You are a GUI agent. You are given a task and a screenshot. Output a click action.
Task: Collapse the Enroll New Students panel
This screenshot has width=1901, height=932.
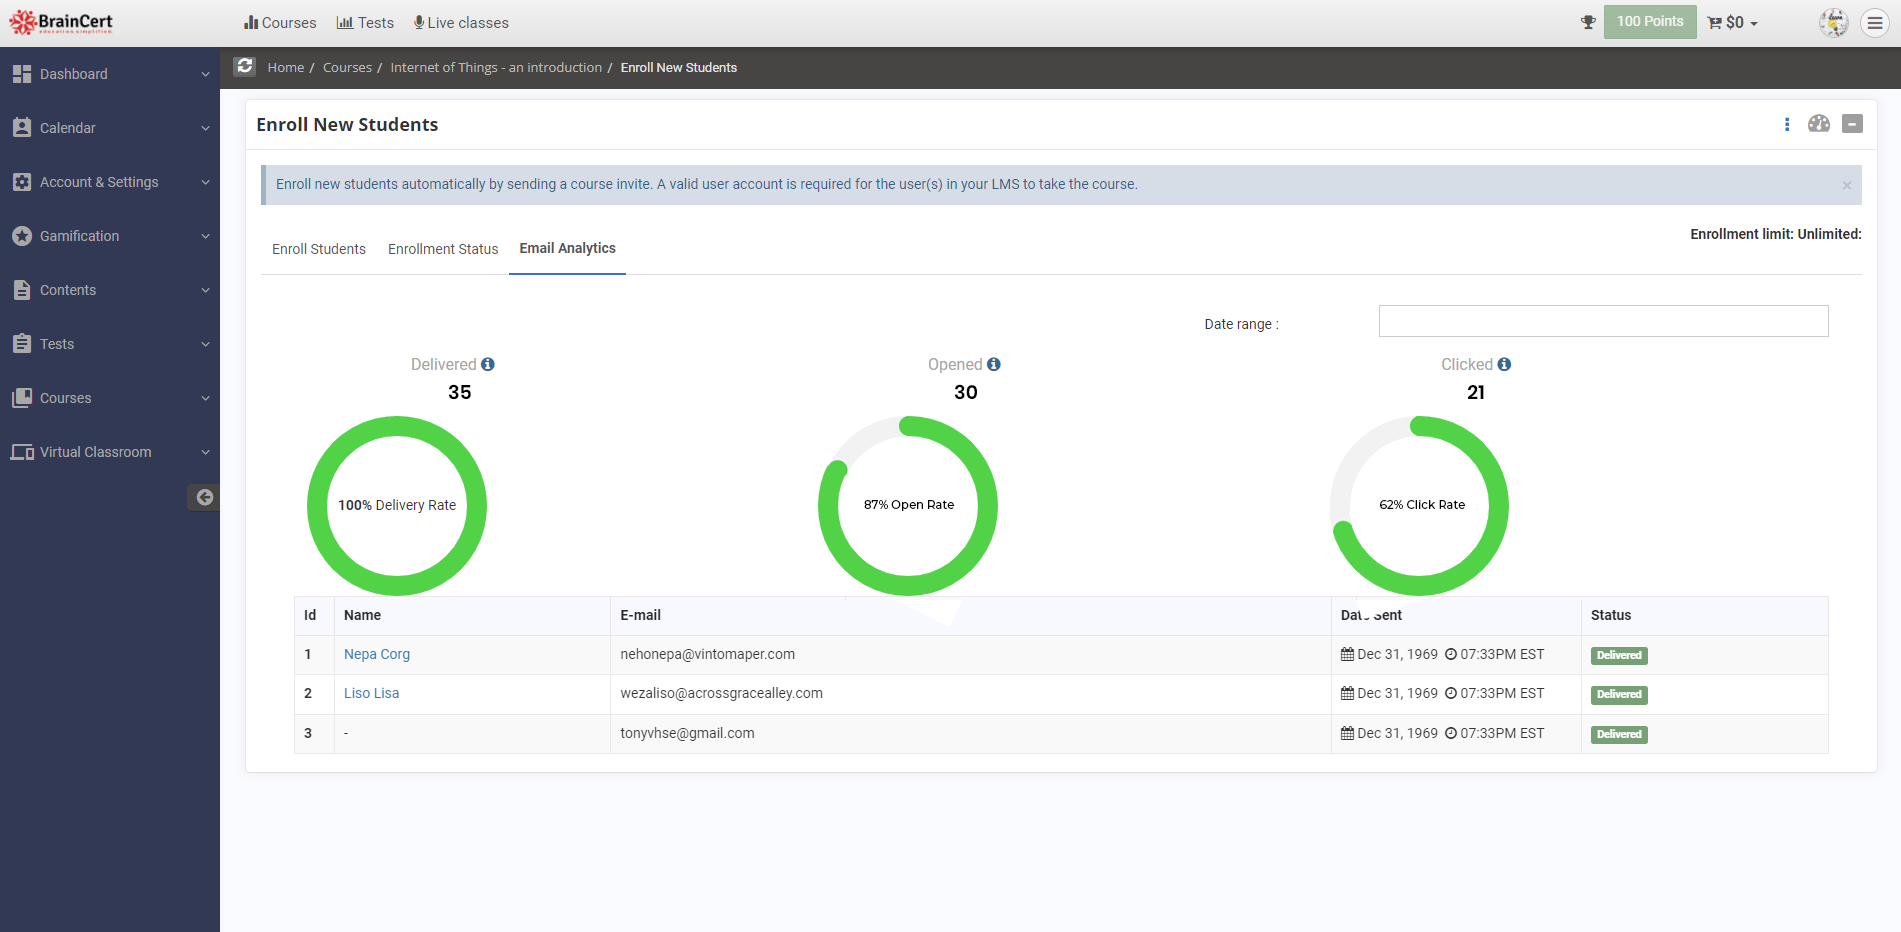point(1853,123)
